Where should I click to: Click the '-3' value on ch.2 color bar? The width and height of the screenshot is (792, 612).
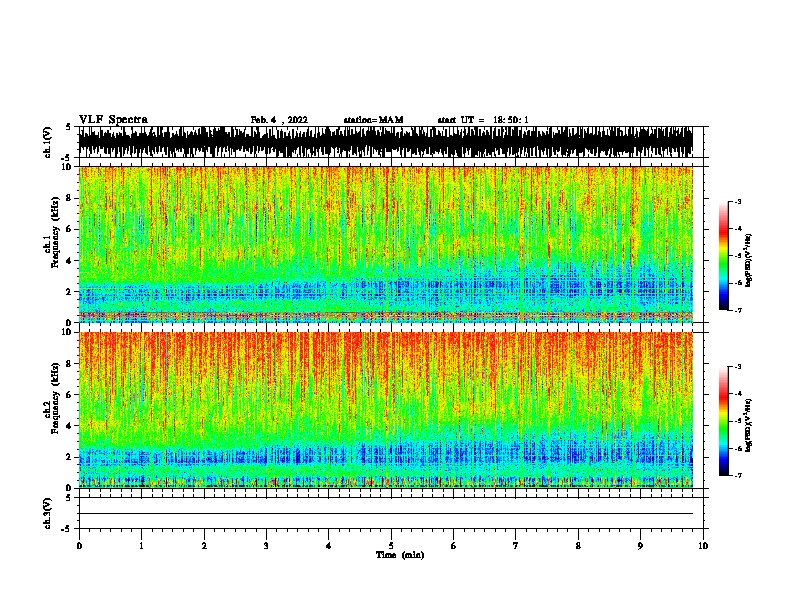[x=737, y=367]
